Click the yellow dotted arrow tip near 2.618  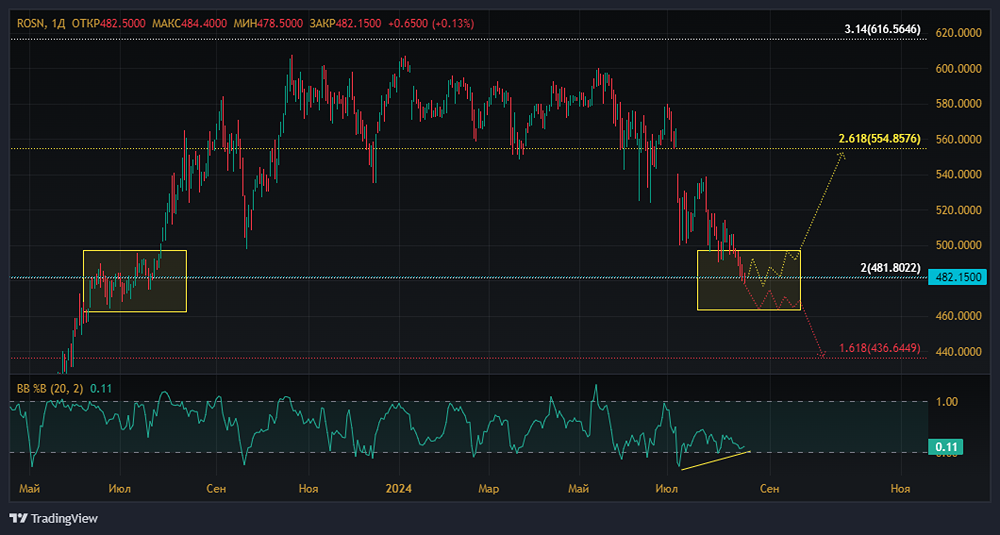click(x=842, y=154)
